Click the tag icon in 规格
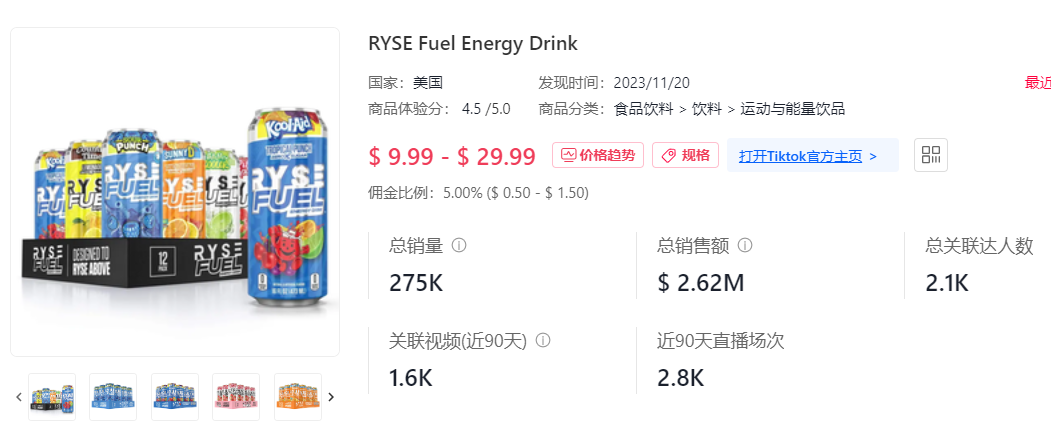Image resolution: width=1051 pixels, height=433 pixels. pos(668,155)
